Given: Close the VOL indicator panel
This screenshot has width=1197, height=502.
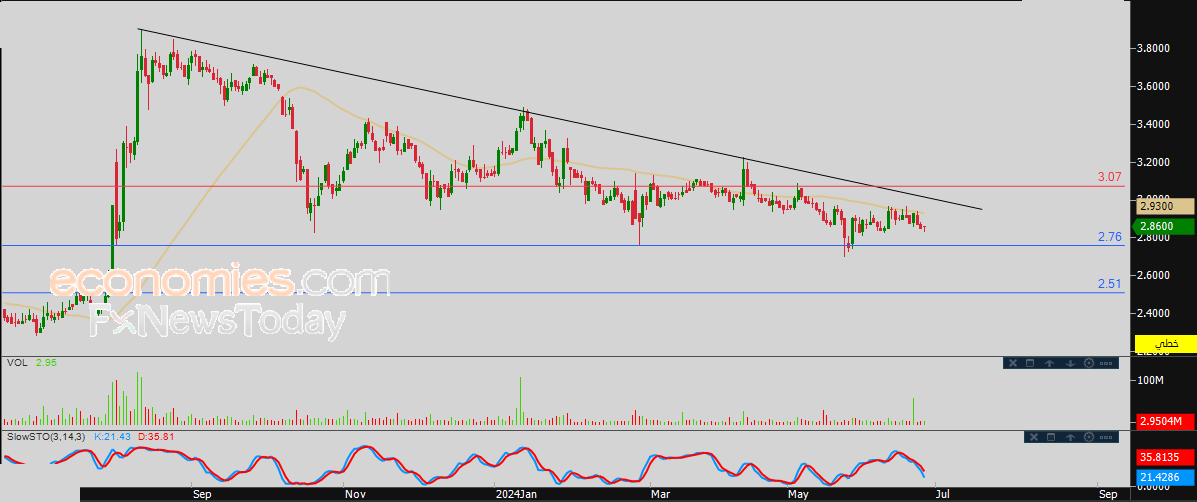Looking at the screenshot, I should [1013, 363].
